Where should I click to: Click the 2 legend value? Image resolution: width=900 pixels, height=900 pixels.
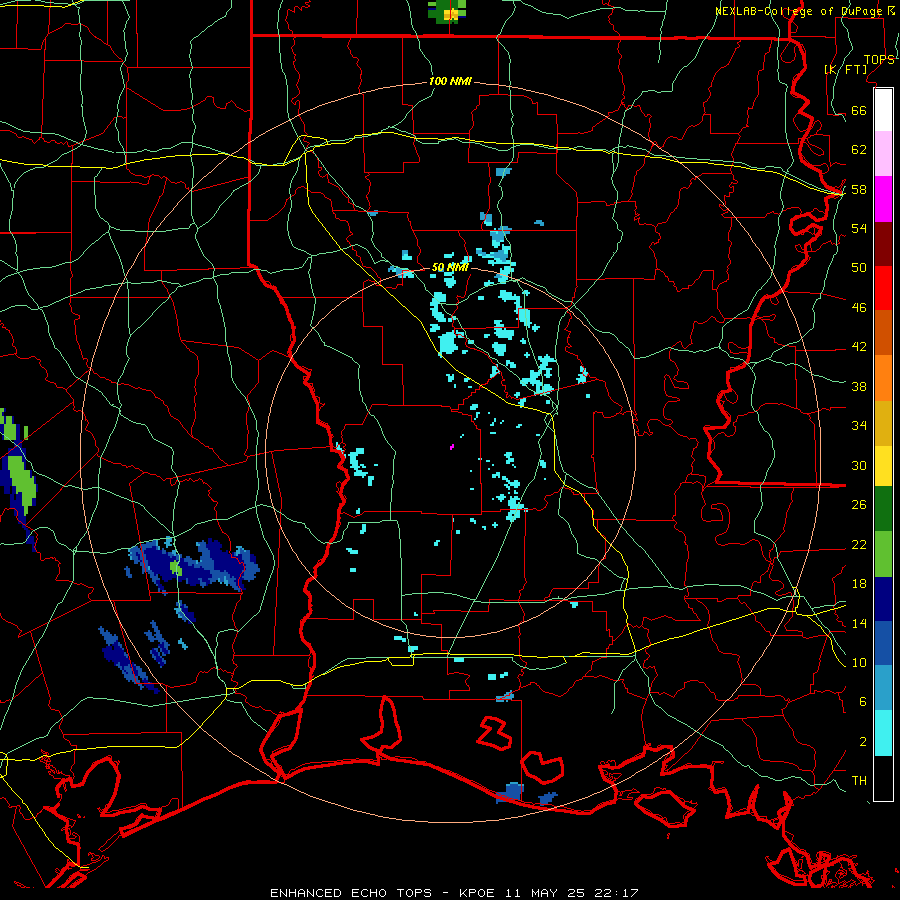coord(862,742)
